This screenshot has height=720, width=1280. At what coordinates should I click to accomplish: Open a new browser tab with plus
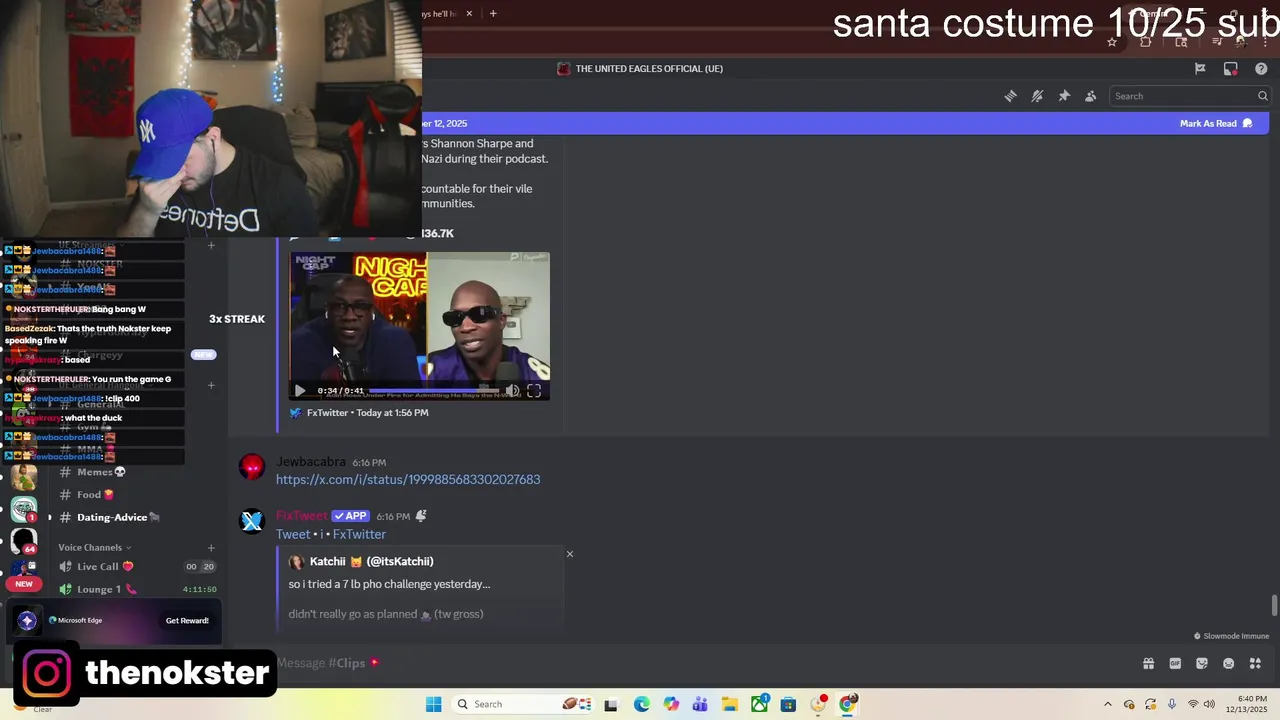point(493,14)
